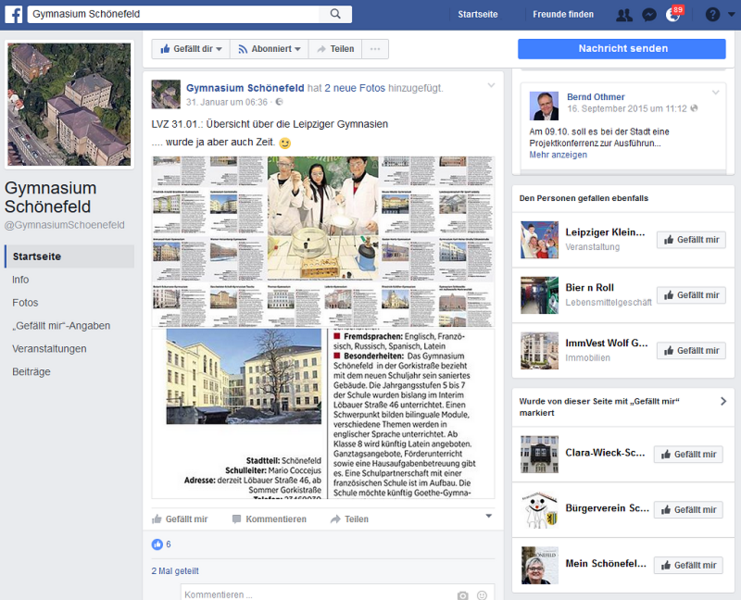Click the Facebook logo icon

[13, 14]
